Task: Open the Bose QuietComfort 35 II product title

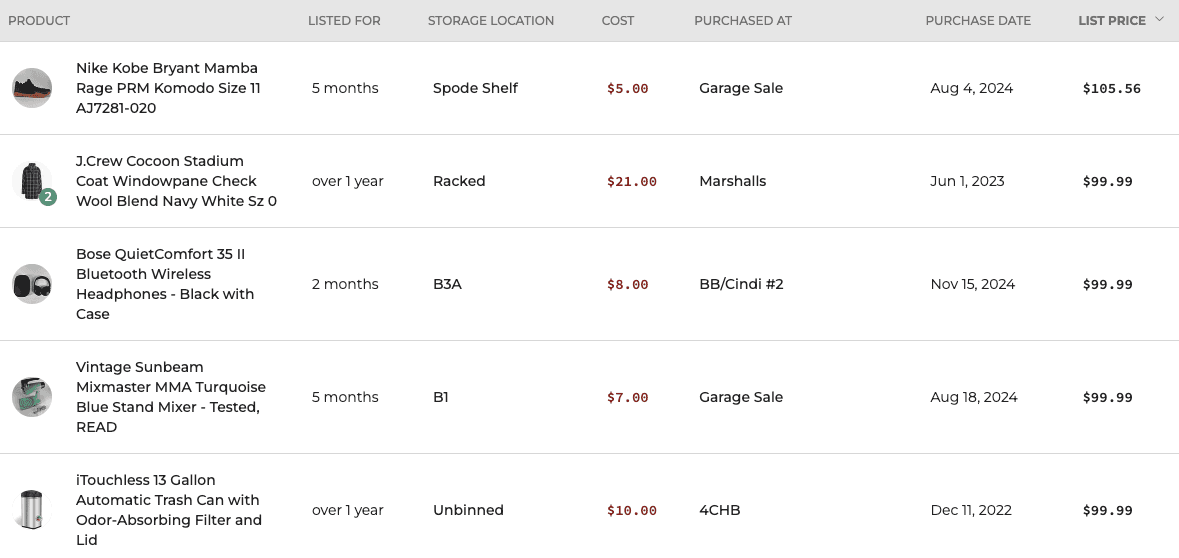Action: click(x=165, y=284)
